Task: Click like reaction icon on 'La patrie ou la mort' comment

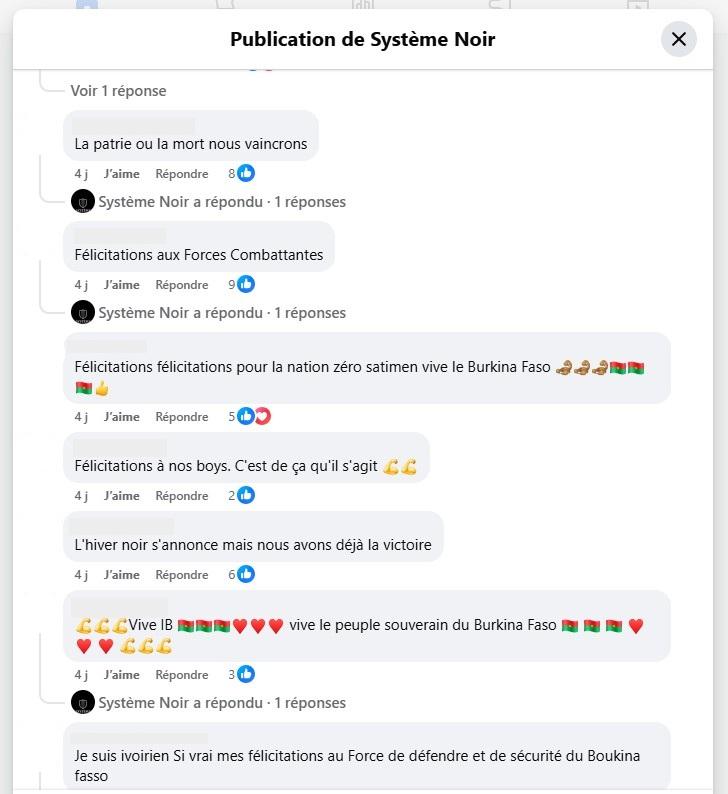Action: click(246, 173)
